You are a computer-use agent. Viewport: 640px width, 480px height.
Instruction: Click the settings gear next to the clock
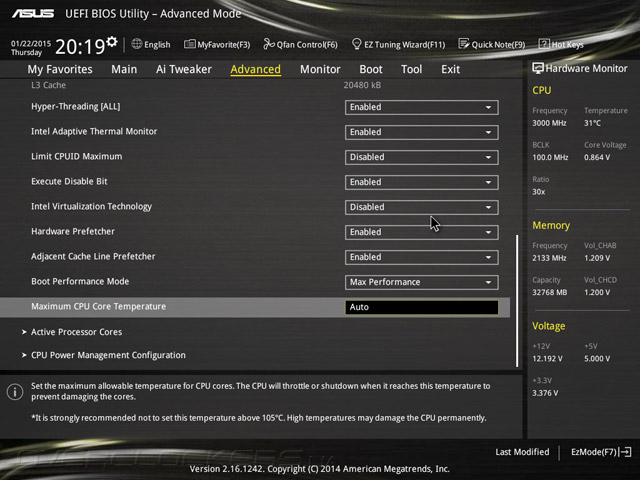(x=112, y=42)
